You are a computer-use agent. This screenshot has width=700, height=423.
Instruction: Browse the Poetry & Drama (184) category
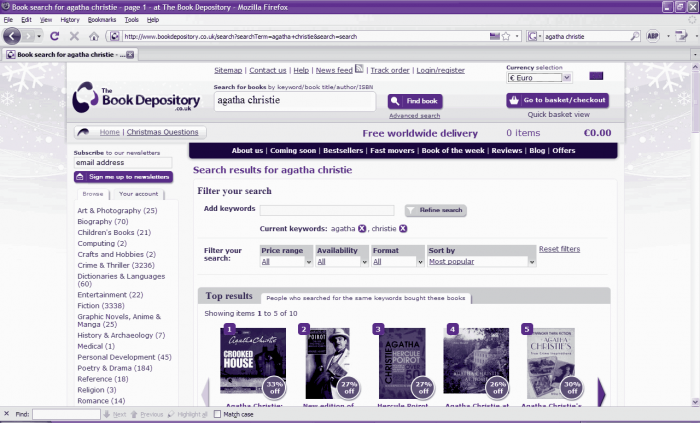pos(115,368)
